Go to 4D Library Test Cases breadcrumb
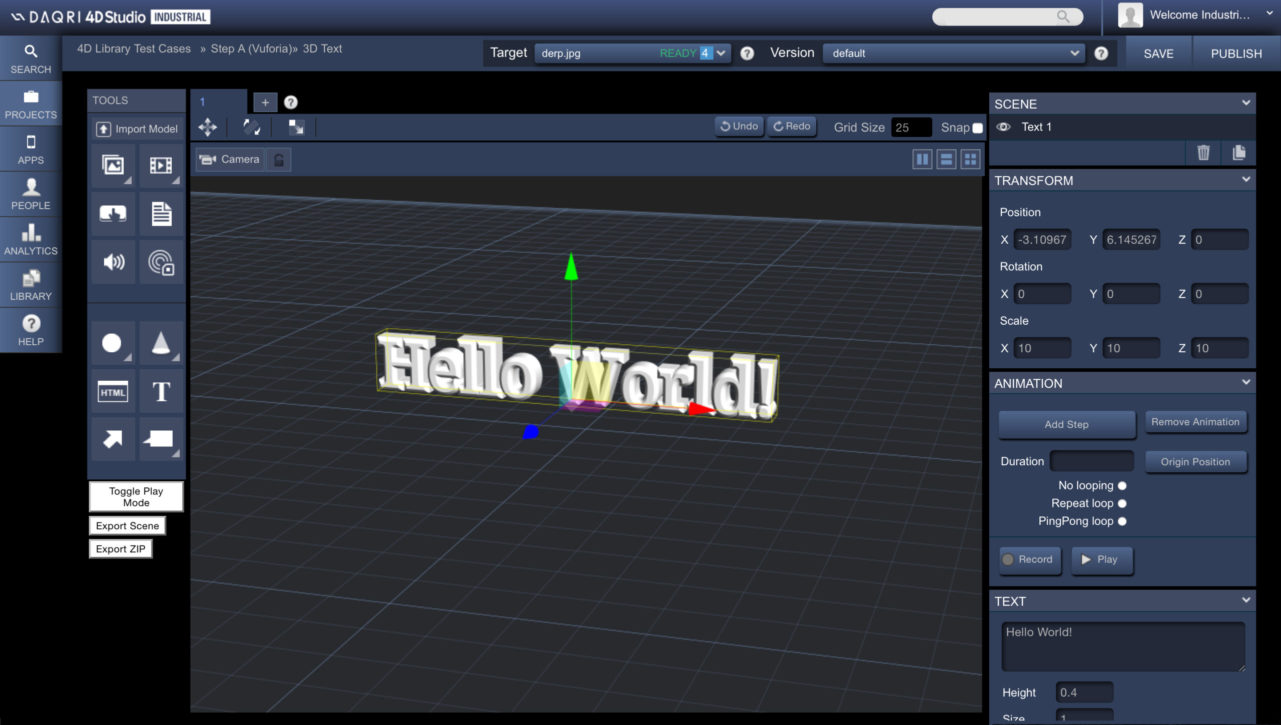This screenshot has height=725, width=1281. click(x=134, y=48)
